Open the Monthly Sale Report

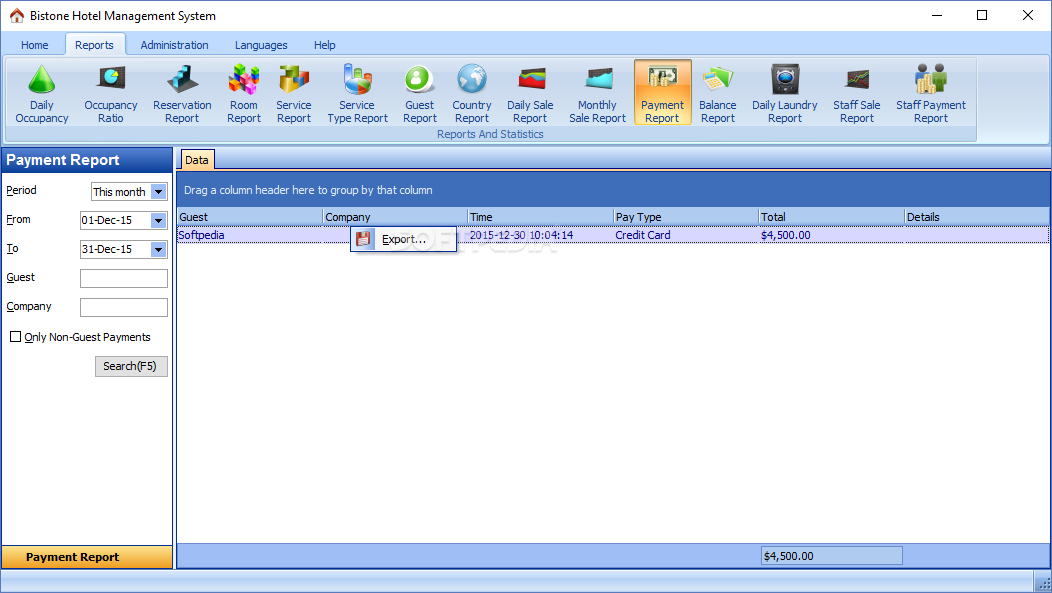(597, 93)
